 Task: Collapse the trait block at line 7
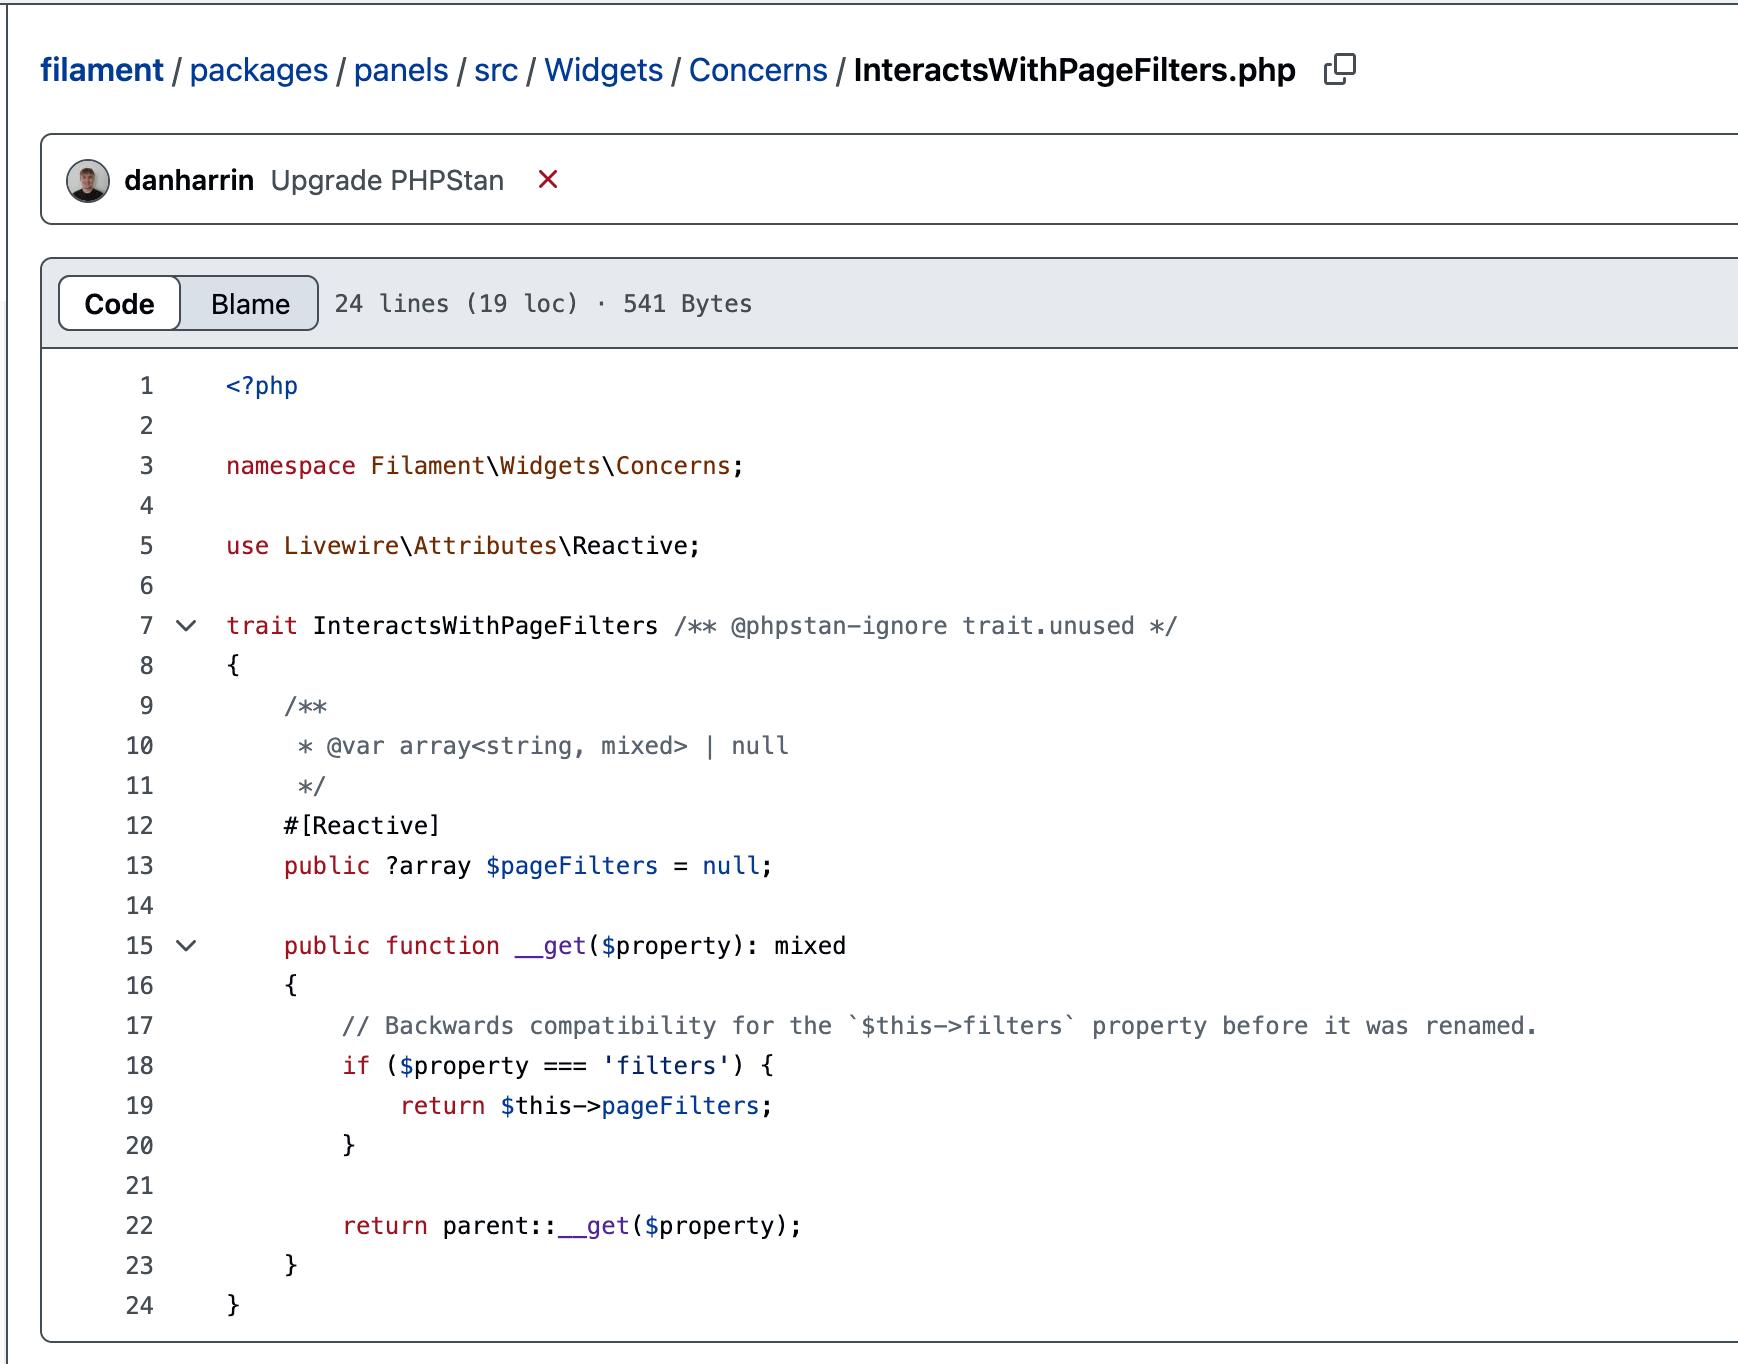[x=186, y=626]
